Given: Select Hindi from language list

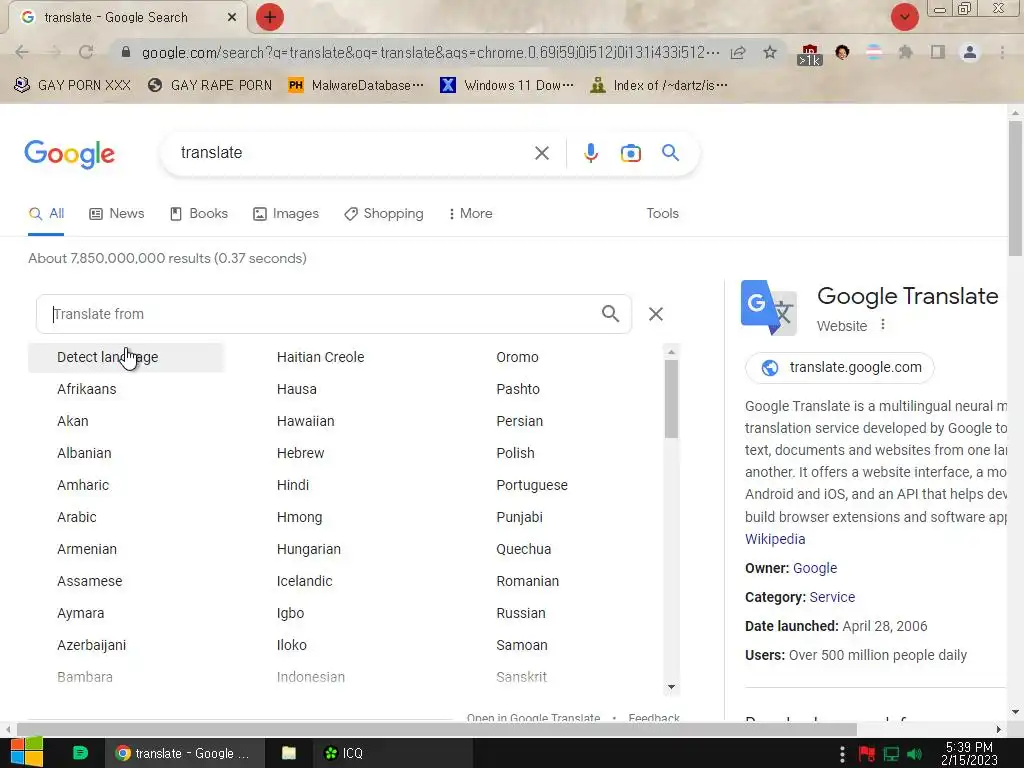Looking at the screenshot, I should pyautogui.click(x=293, y=485).
